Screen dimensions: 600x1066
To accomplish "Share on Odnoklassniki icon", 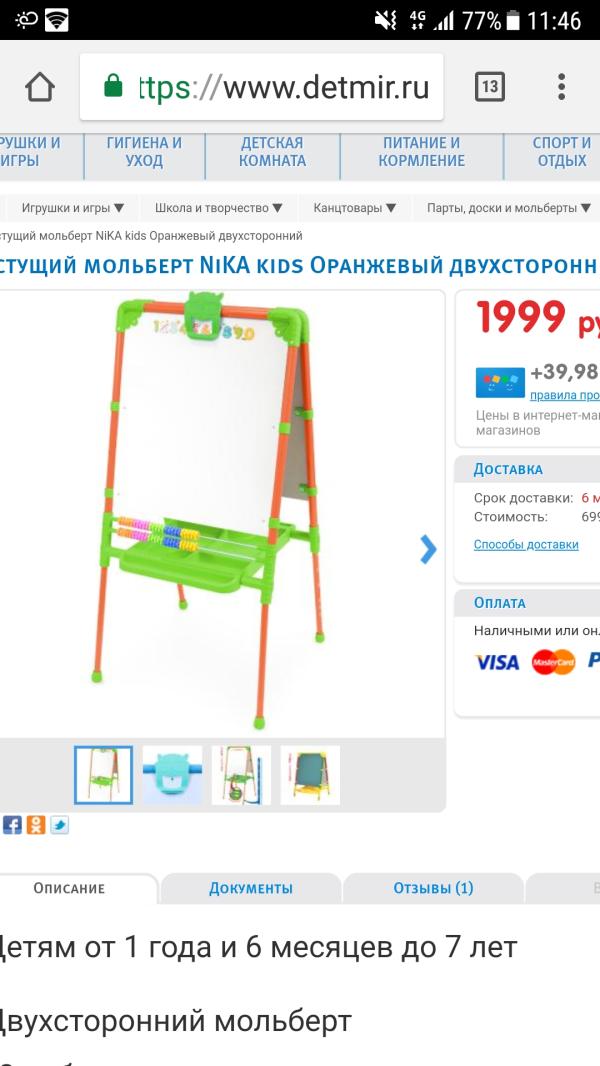I will coord(36,825).
